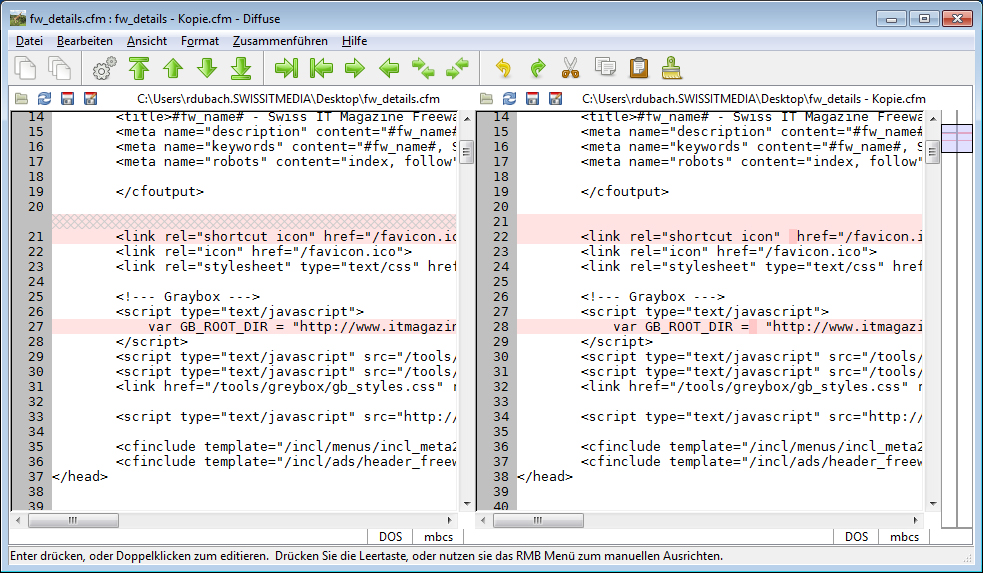Click right pane line 22 shortcut icon link
Screen dimensions: 983x573
tap(720, 236)
